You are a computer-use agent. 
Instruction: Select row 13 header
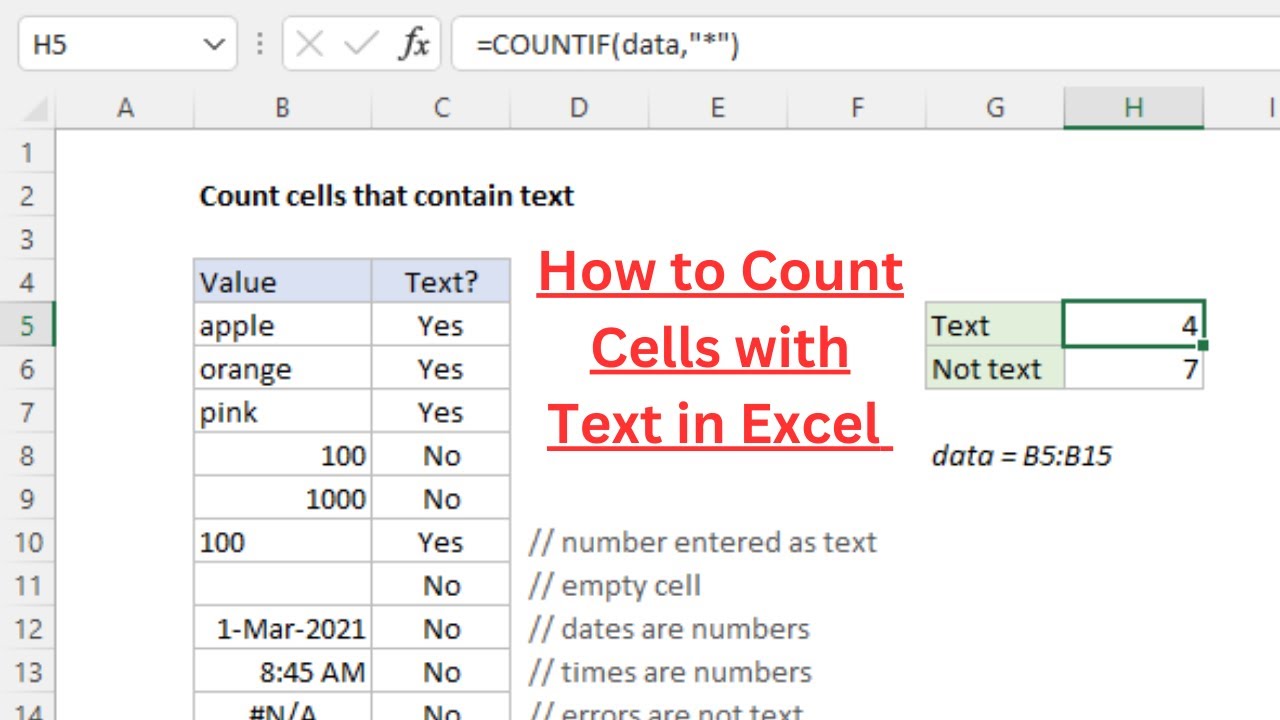[x=28, y=672]
